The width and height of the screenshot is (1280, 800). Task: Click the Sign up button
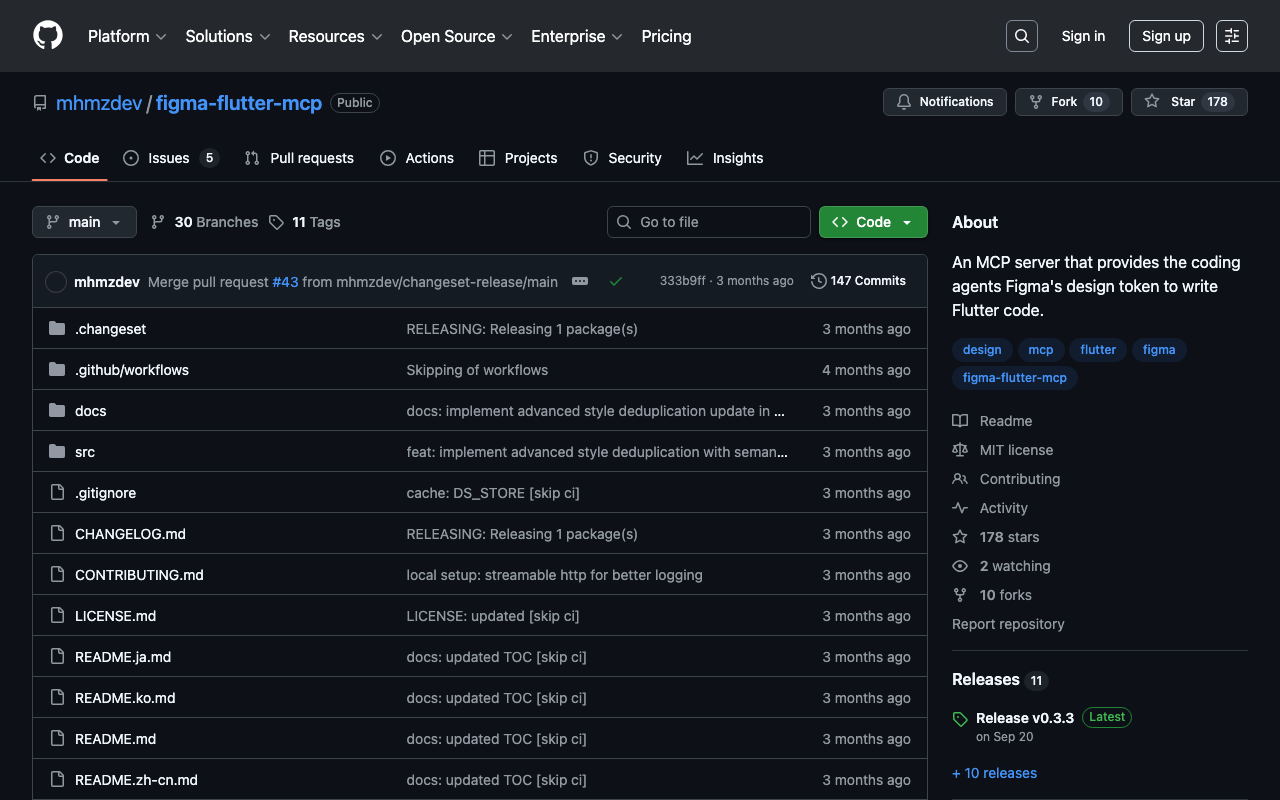click(1165, 36)
